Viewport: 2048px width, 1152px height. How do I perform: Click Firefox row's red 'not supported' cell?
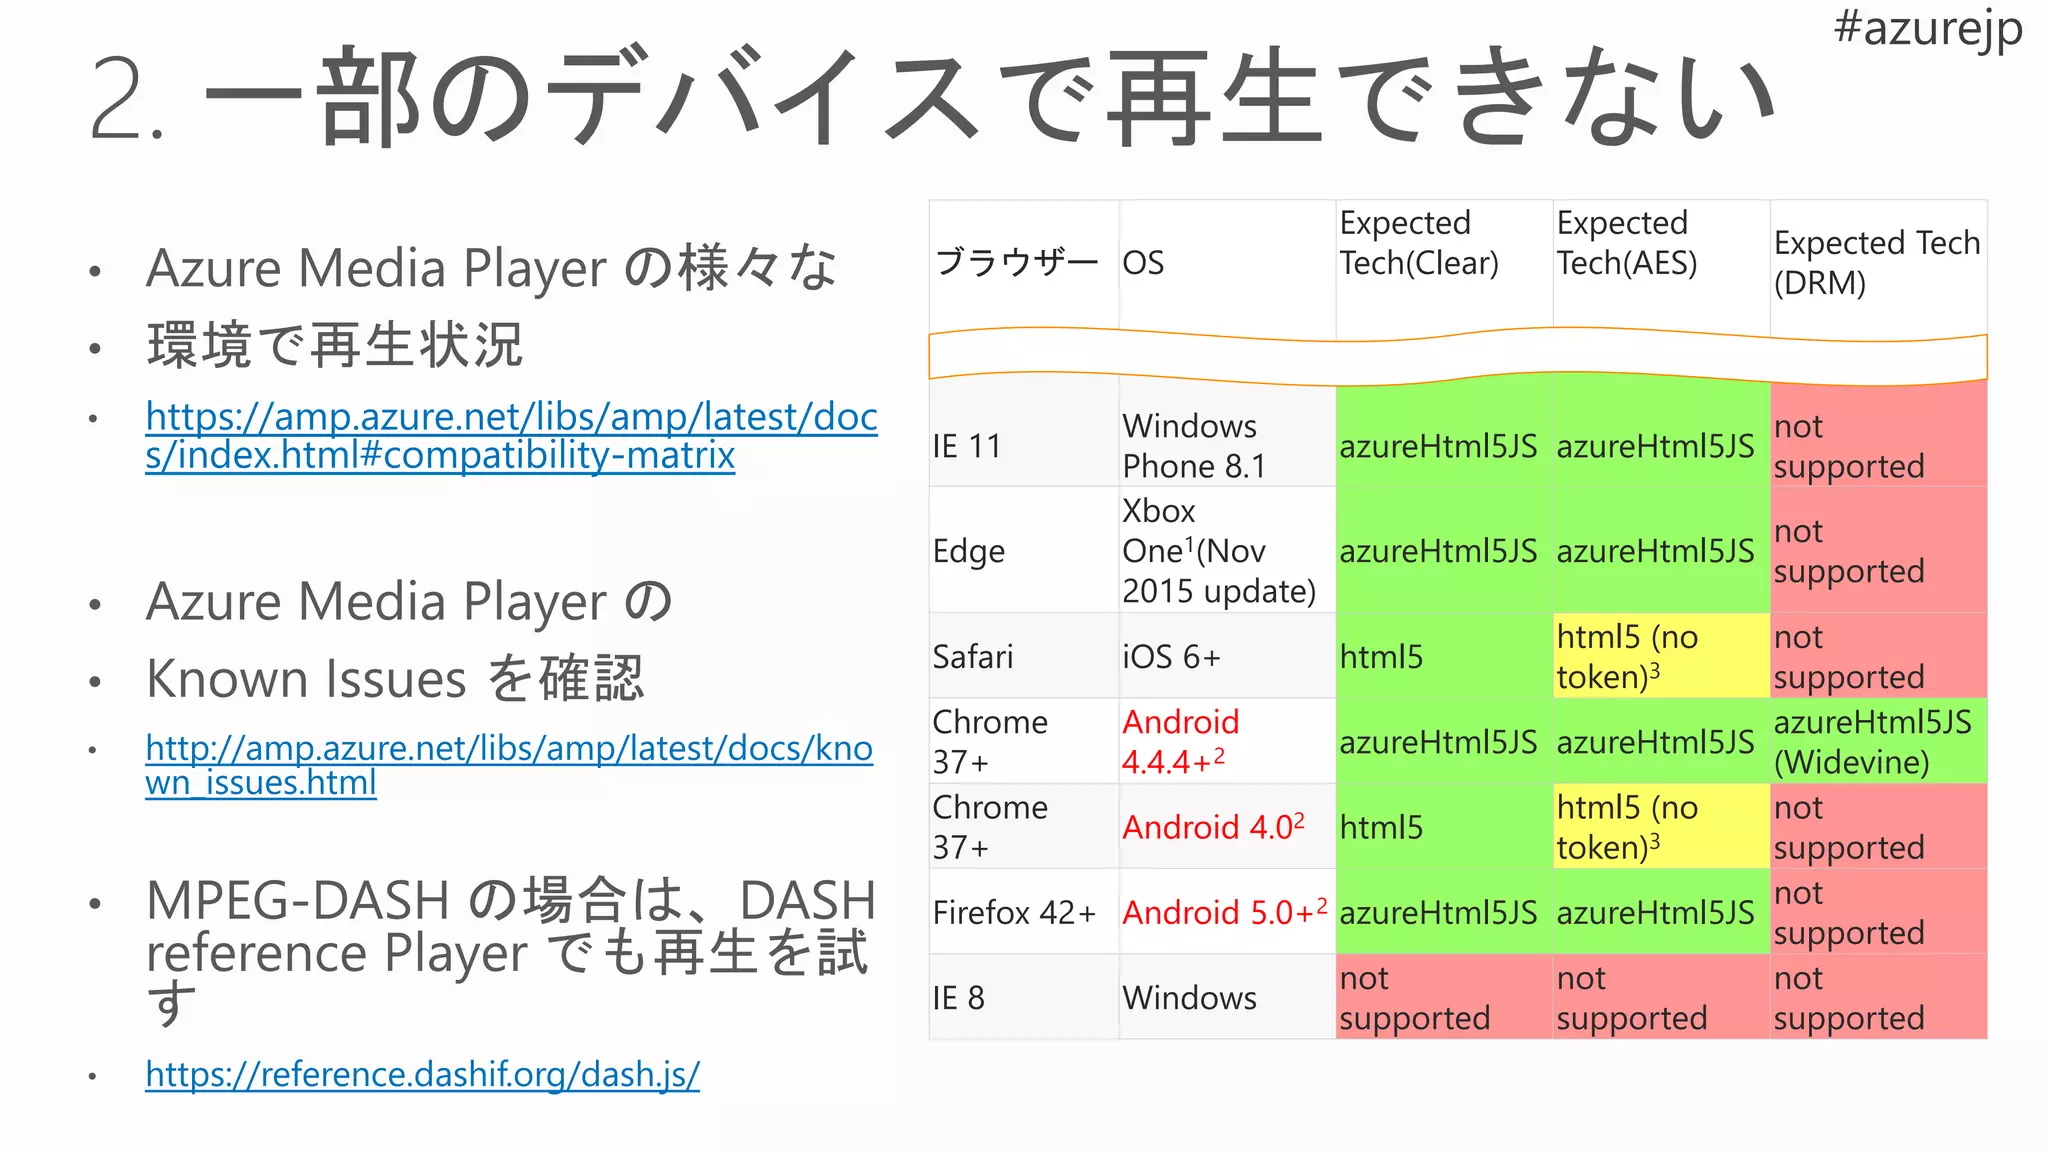coord(1878,912)
